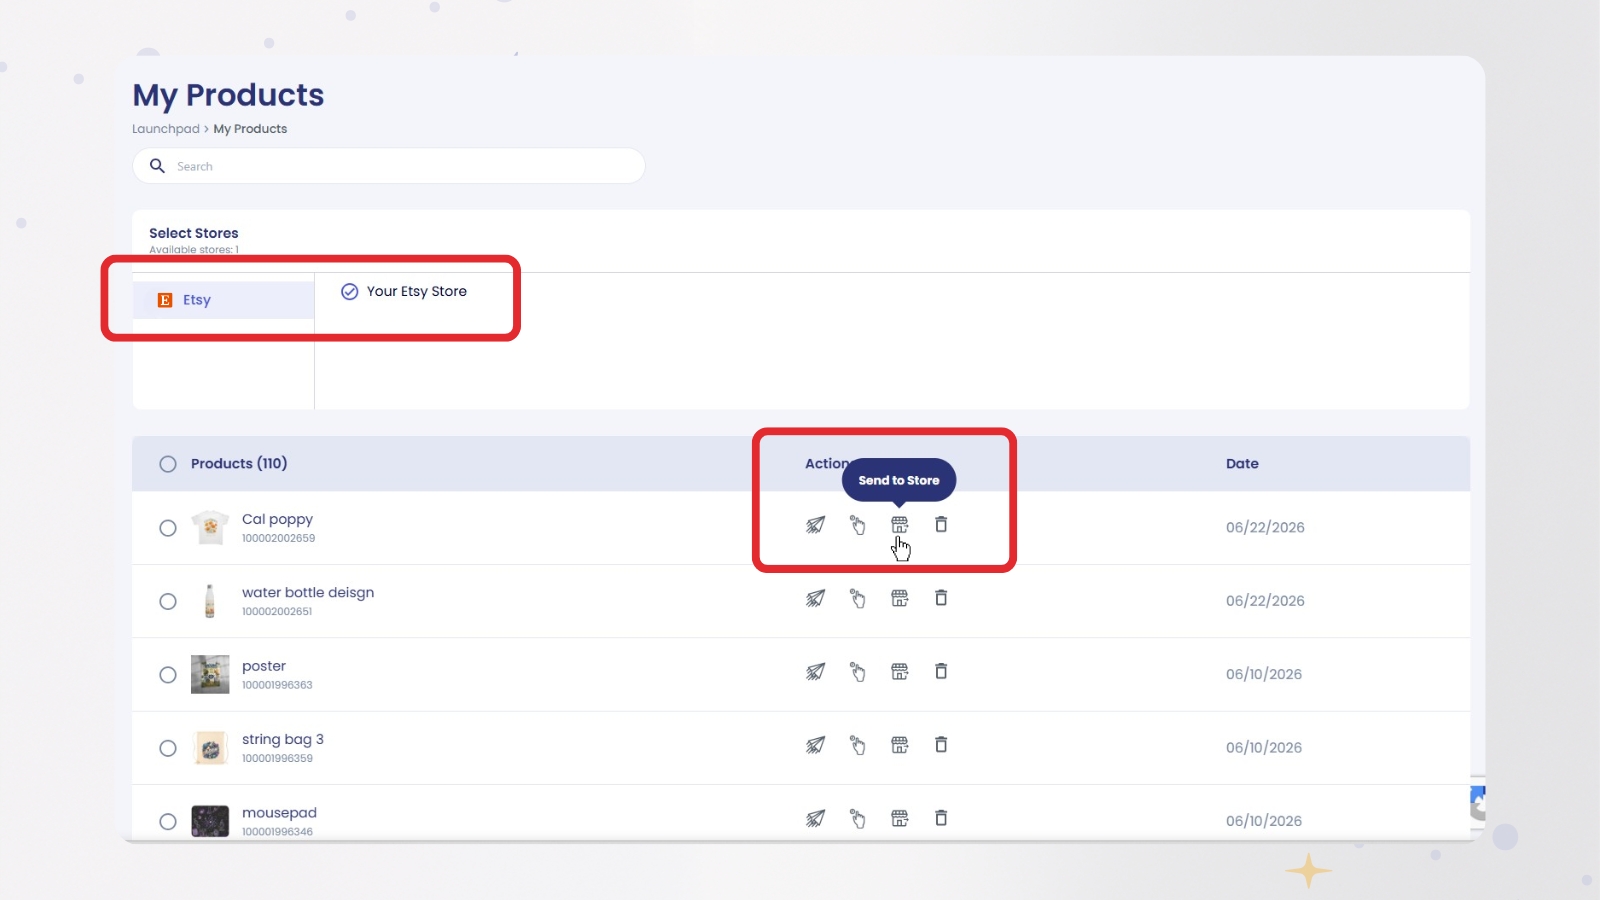Go to Launchpad via breadcrumb link
The image size is (1600, 900).
point(166,129)
